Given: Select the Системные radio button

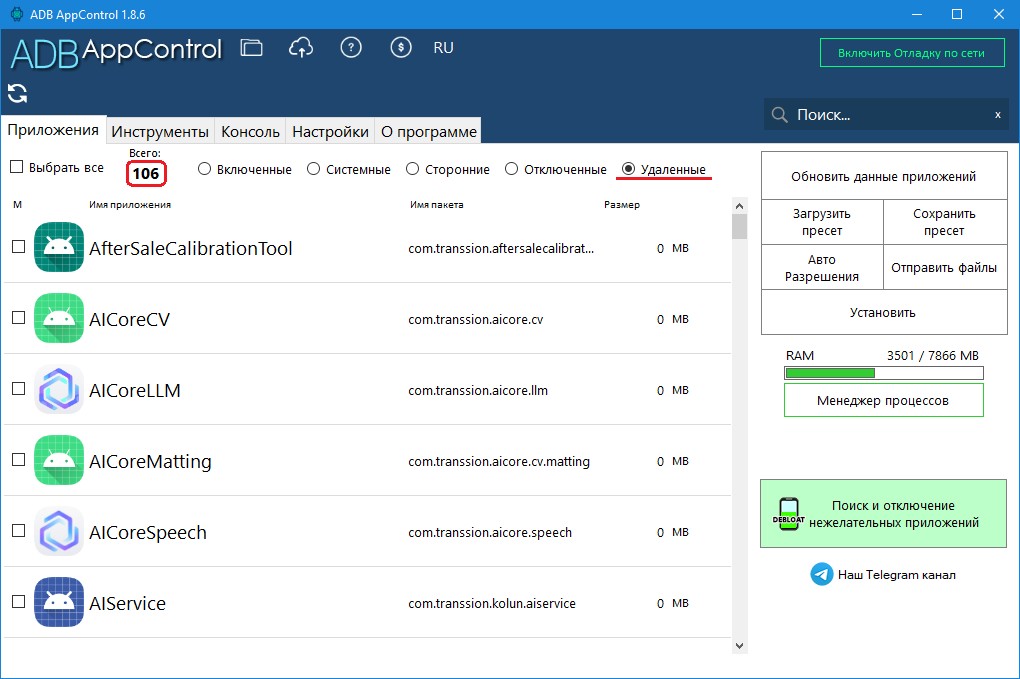Looking at the screenshot, I should tap(314, 169).
